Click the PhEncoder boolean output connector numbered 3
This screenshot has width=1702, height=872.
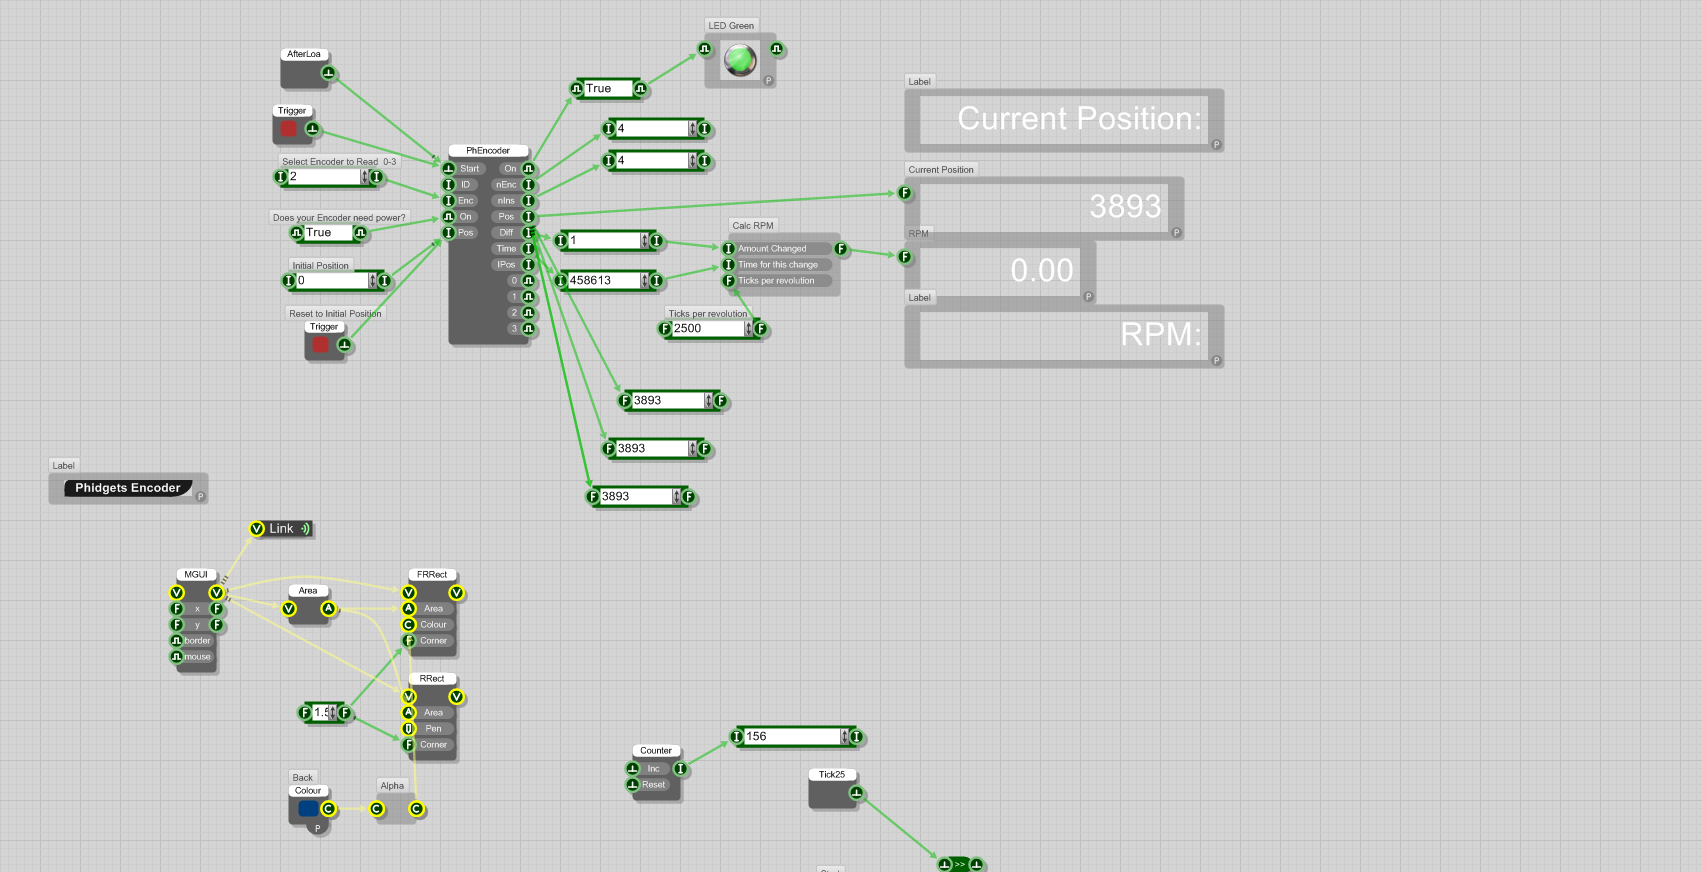(528, 329)
